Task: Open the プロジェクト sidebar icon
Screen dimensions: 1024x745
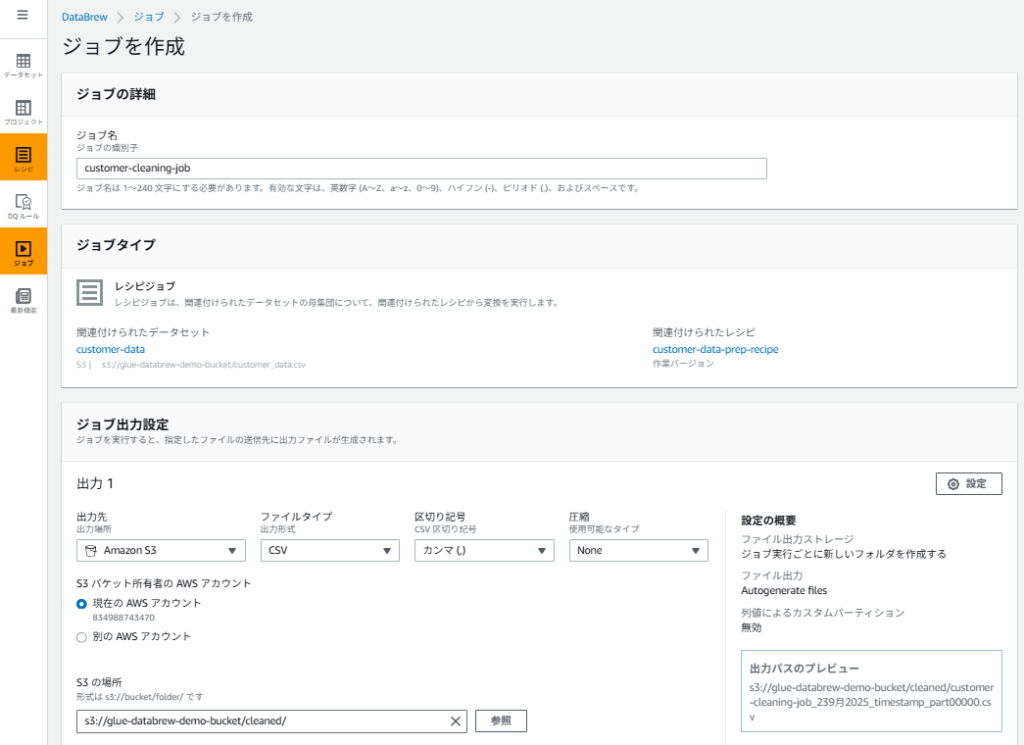Action: point(23,111)
